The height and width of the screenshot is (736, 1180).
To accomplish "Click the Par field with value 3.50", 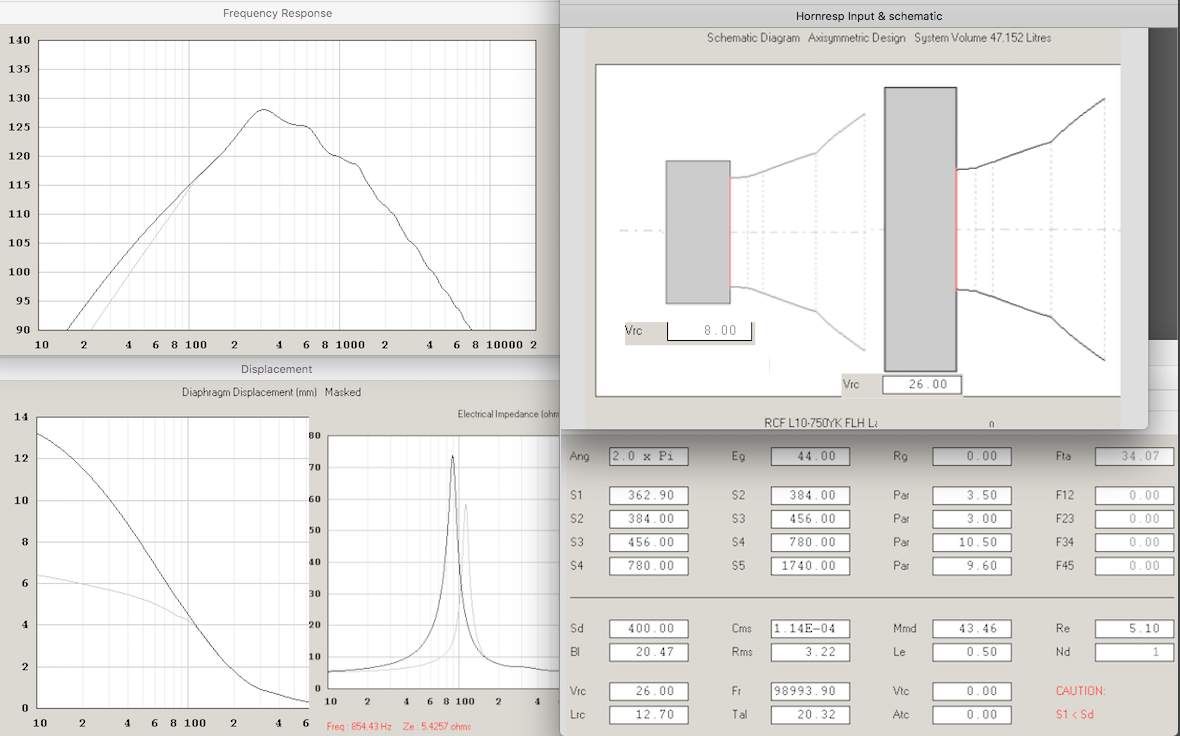I will pyautogui.click(x=972, y=495).
